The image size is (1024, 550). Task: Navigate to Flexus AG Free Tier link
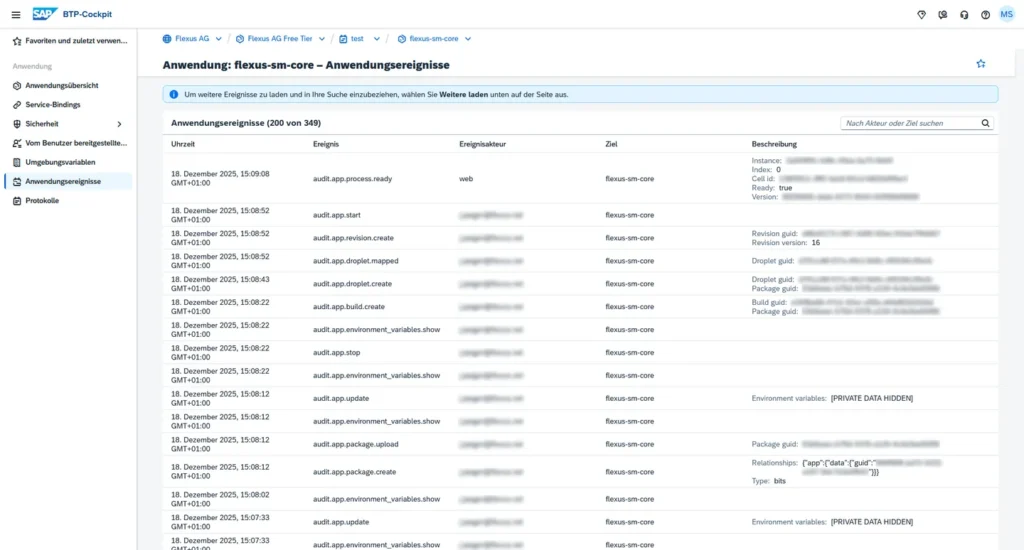pos(280,39)
